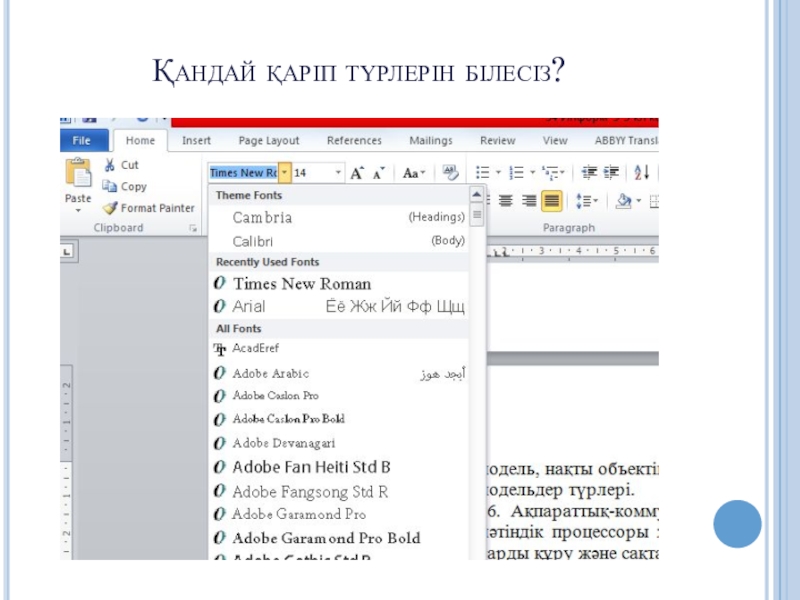Click the font list scrollbar thumb
This screenshot has height=600, width=800.
[x=477, y=214]
